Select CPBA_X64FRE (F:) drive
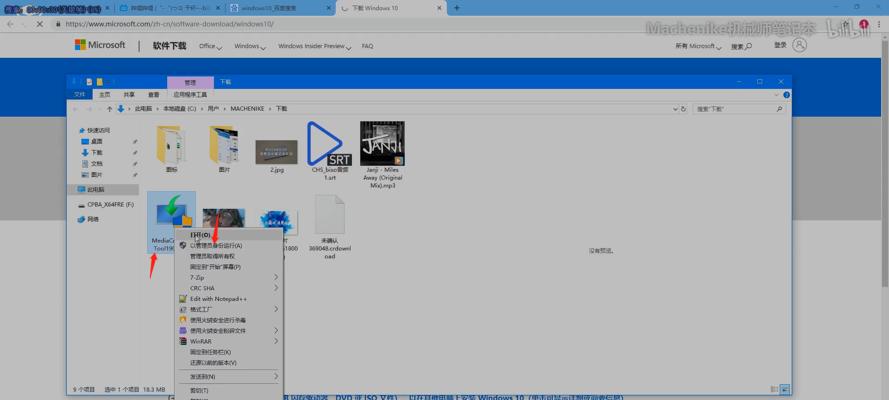Image resolution: width=889 pixels, height=400 pixels. tap(106, 205)
